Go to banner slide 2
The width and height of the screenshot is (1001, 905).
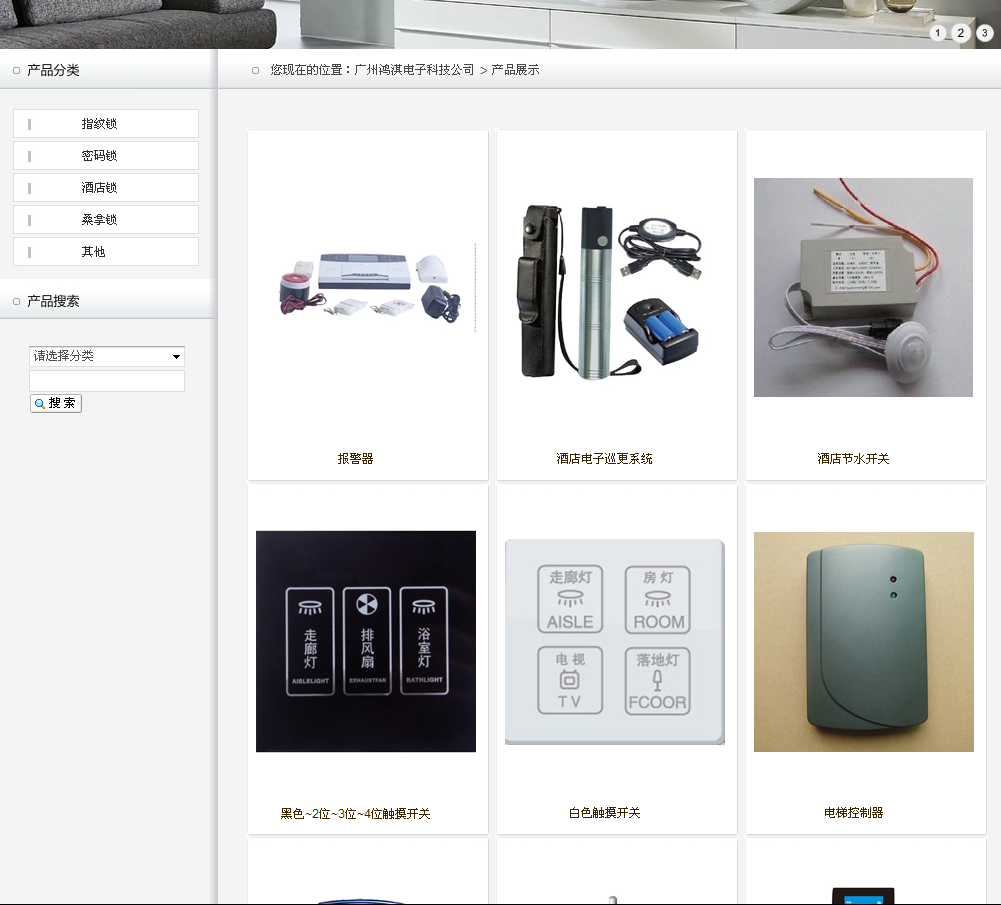pyautogui.click(x=961, y=33)
